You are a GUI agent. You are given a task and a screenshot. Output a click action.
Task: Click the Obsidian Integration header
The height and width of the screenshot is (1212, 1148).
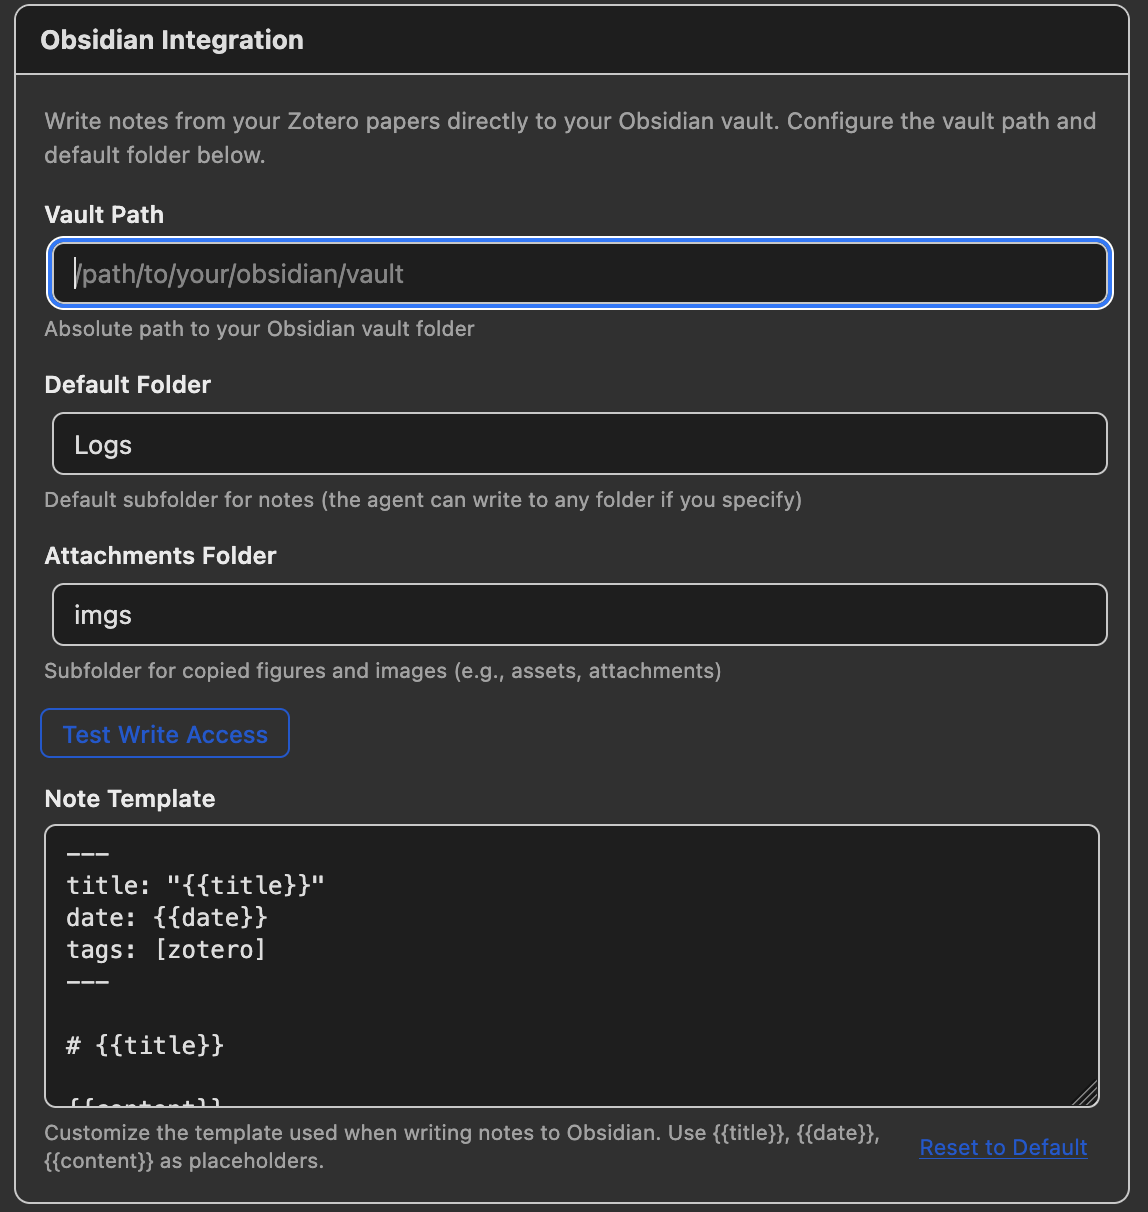point(171,40)
